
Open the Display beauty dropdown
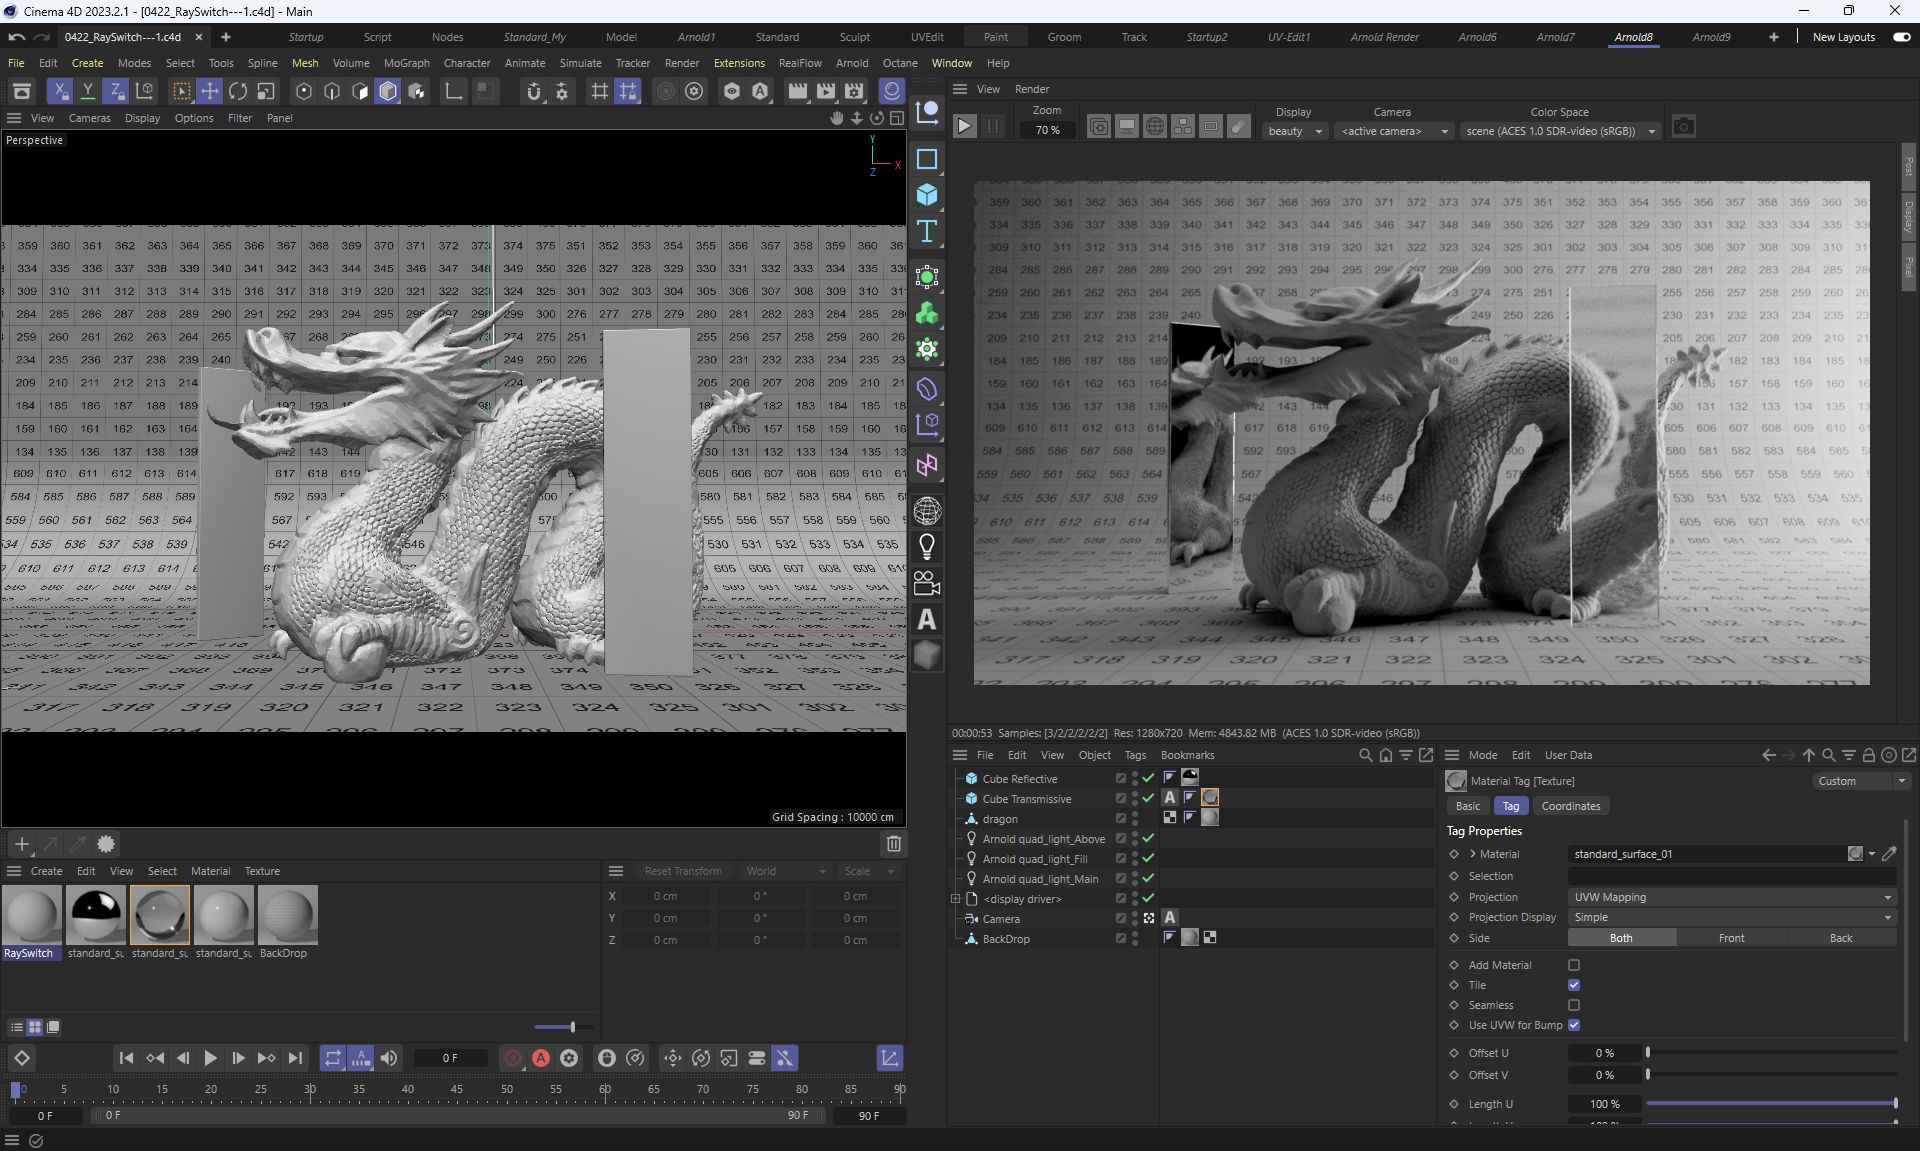point(1295,131)
